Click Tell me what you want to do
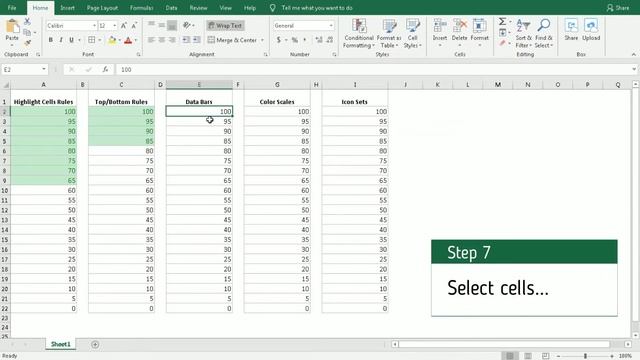The image size is (640, 360). pos(317,8)
